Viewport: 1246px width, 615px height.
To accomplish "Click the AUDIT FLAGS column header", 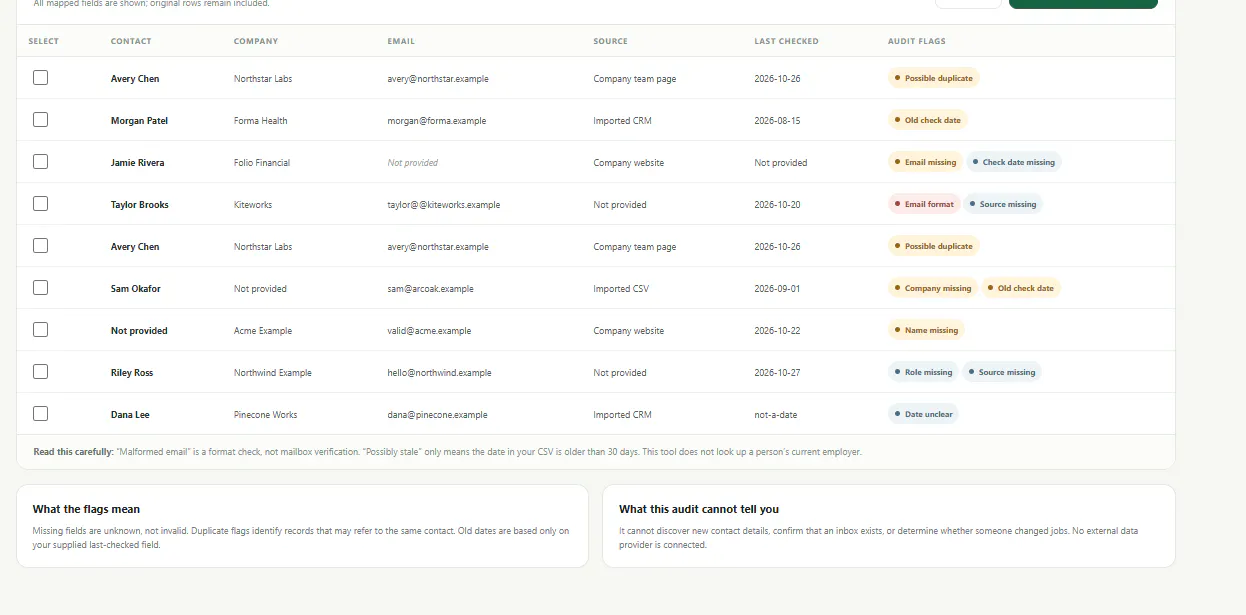I will tap(916, 41).
